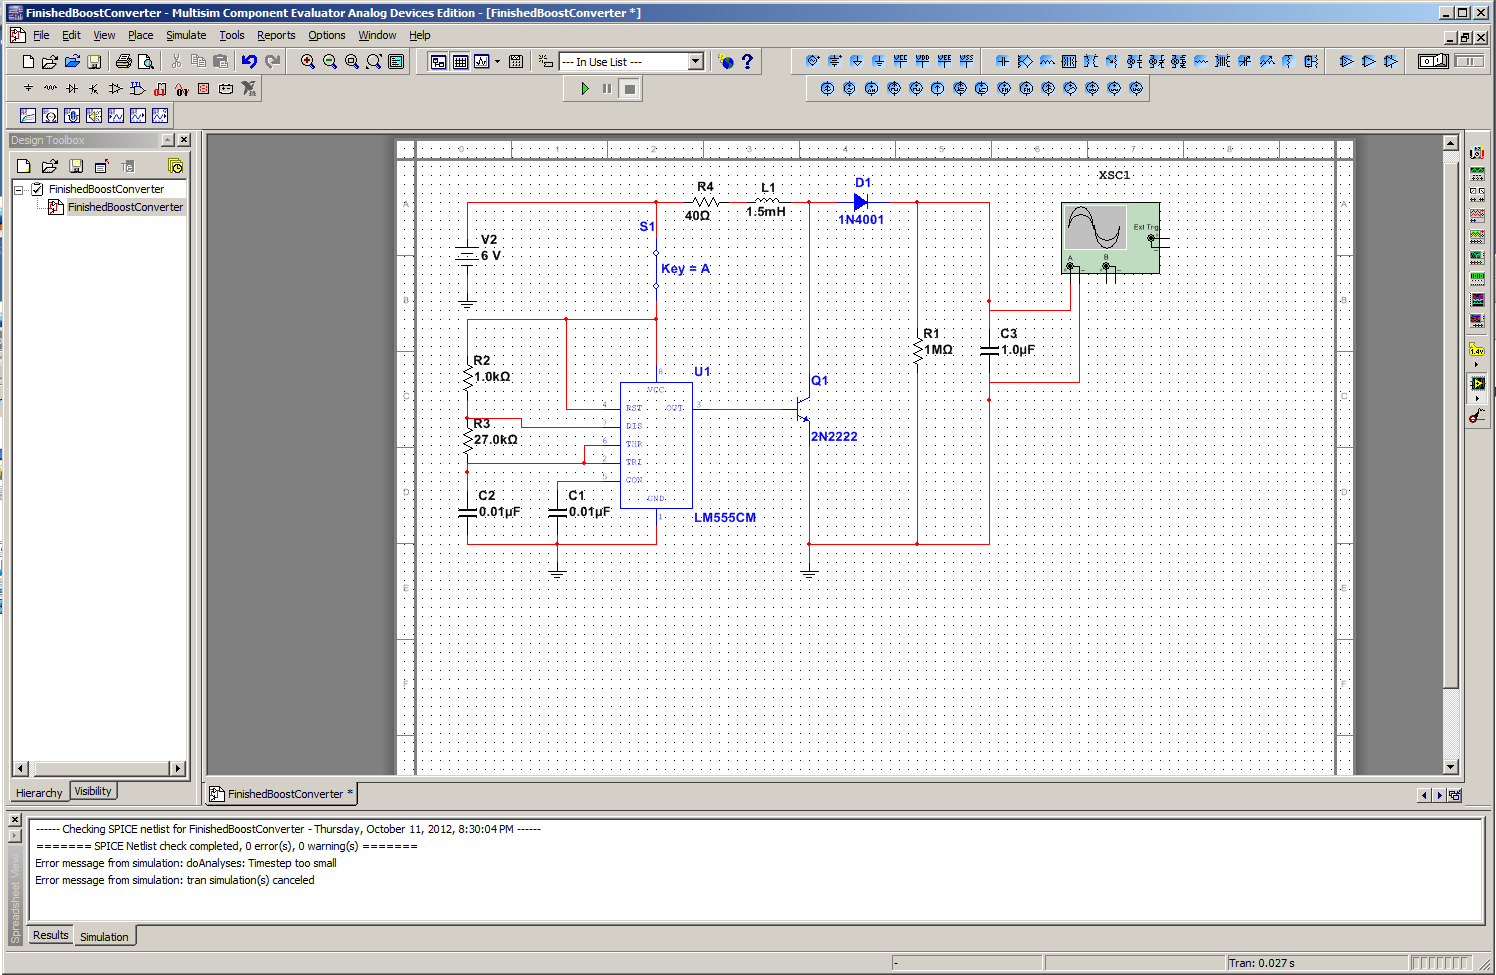The width and height of the screenshot is (1496, 975).
Task: Zoom out of the schematic
Action: (330, 61)
